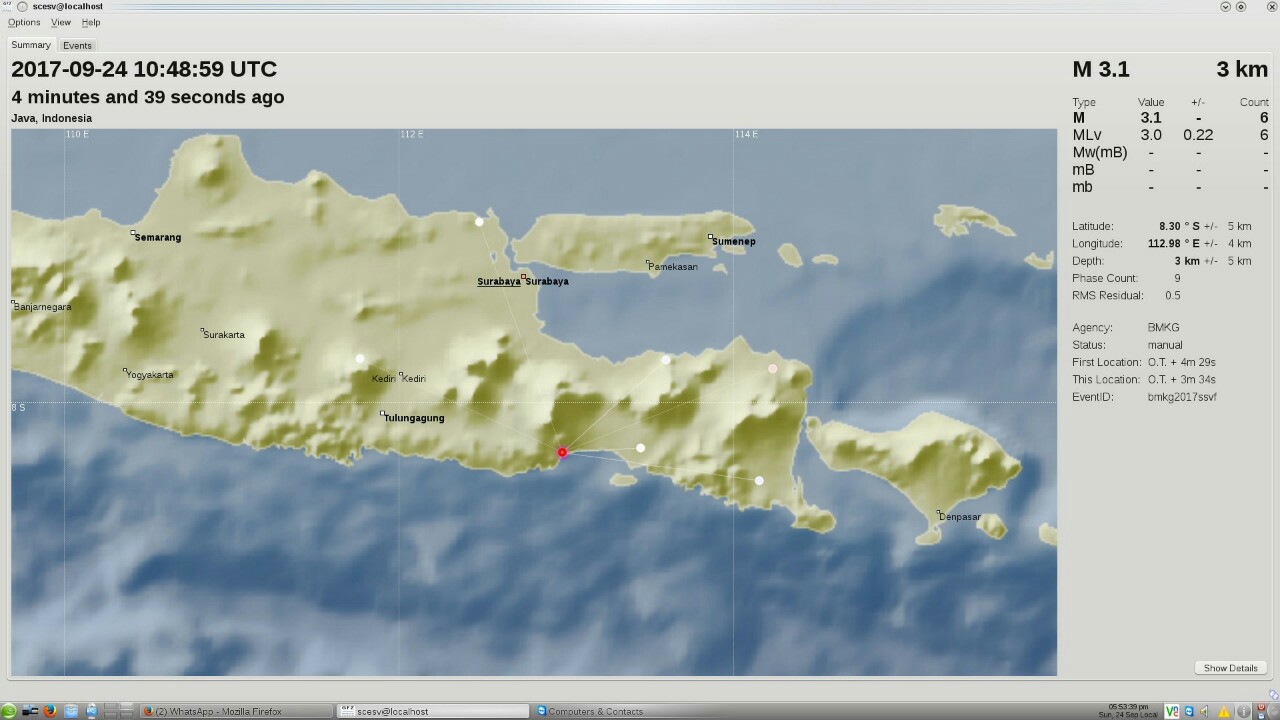This screenshot has width=1280, height=720.
Task: Click the clock in the taskbar
Action: 1128,711
